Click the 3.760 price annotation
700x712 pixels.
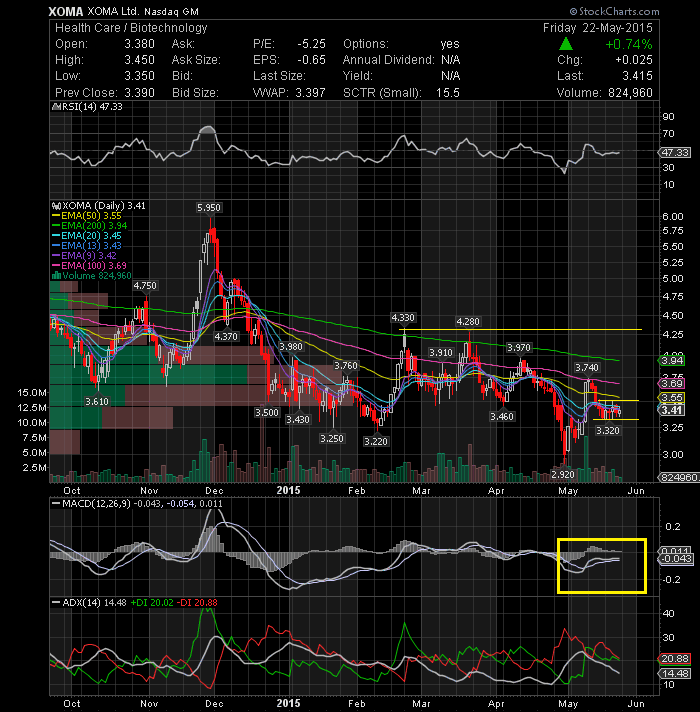click(346, 366)
